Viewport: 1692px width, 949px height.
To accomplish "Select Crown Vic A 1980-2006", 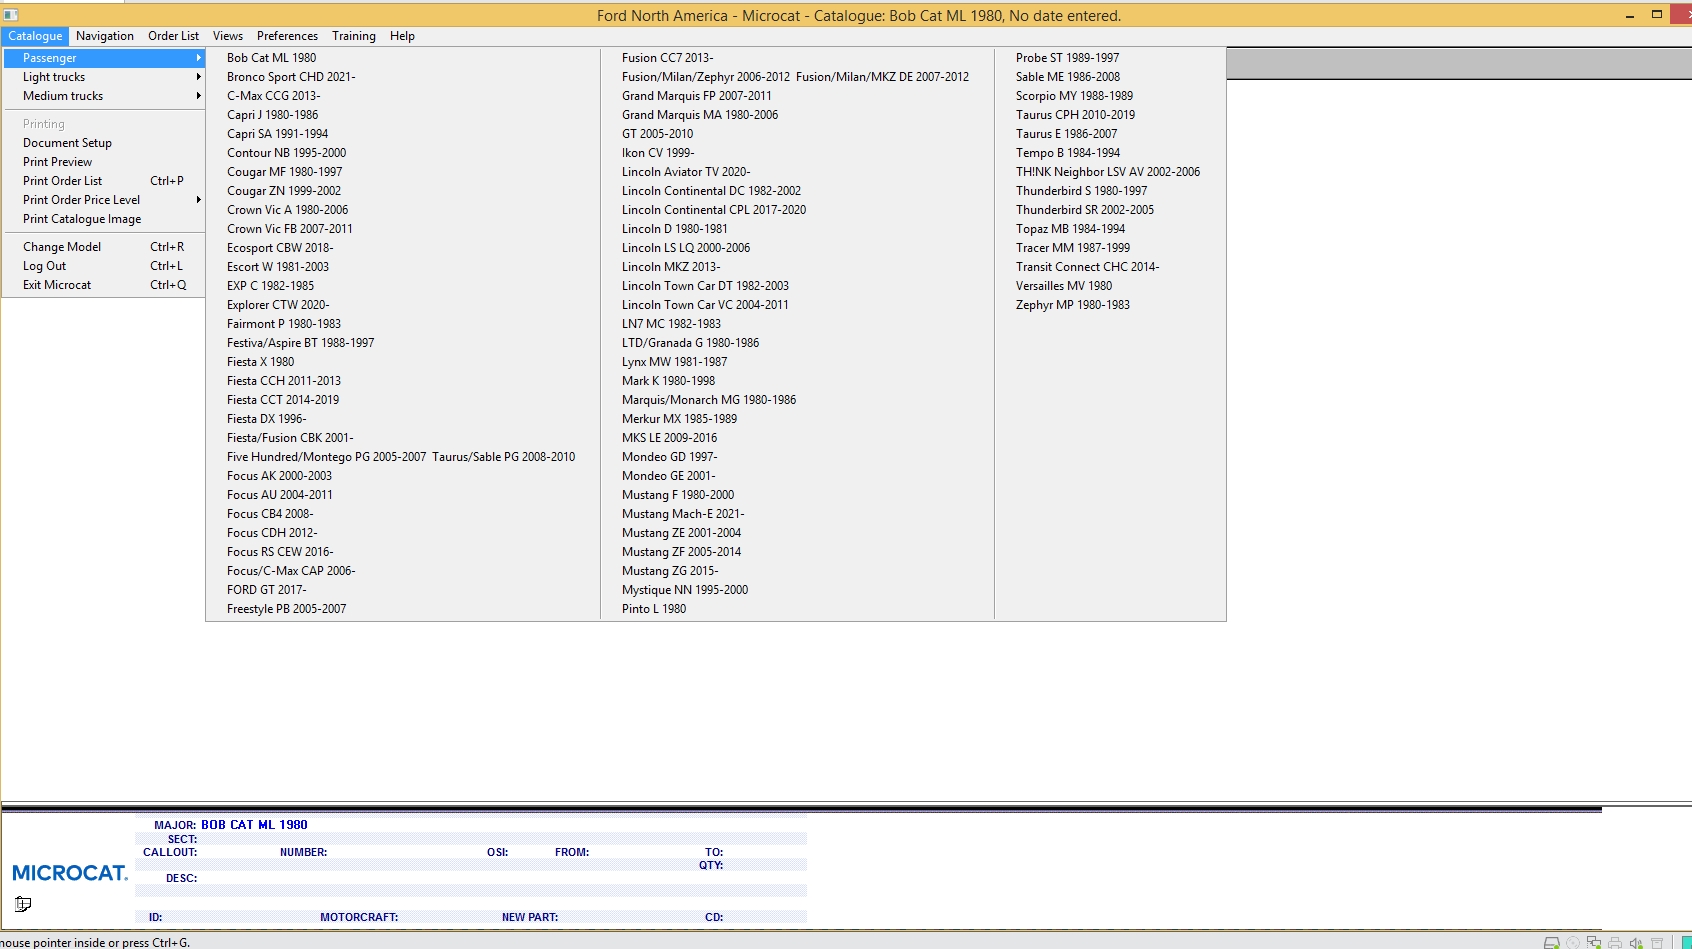I will (x=287, y=210).
